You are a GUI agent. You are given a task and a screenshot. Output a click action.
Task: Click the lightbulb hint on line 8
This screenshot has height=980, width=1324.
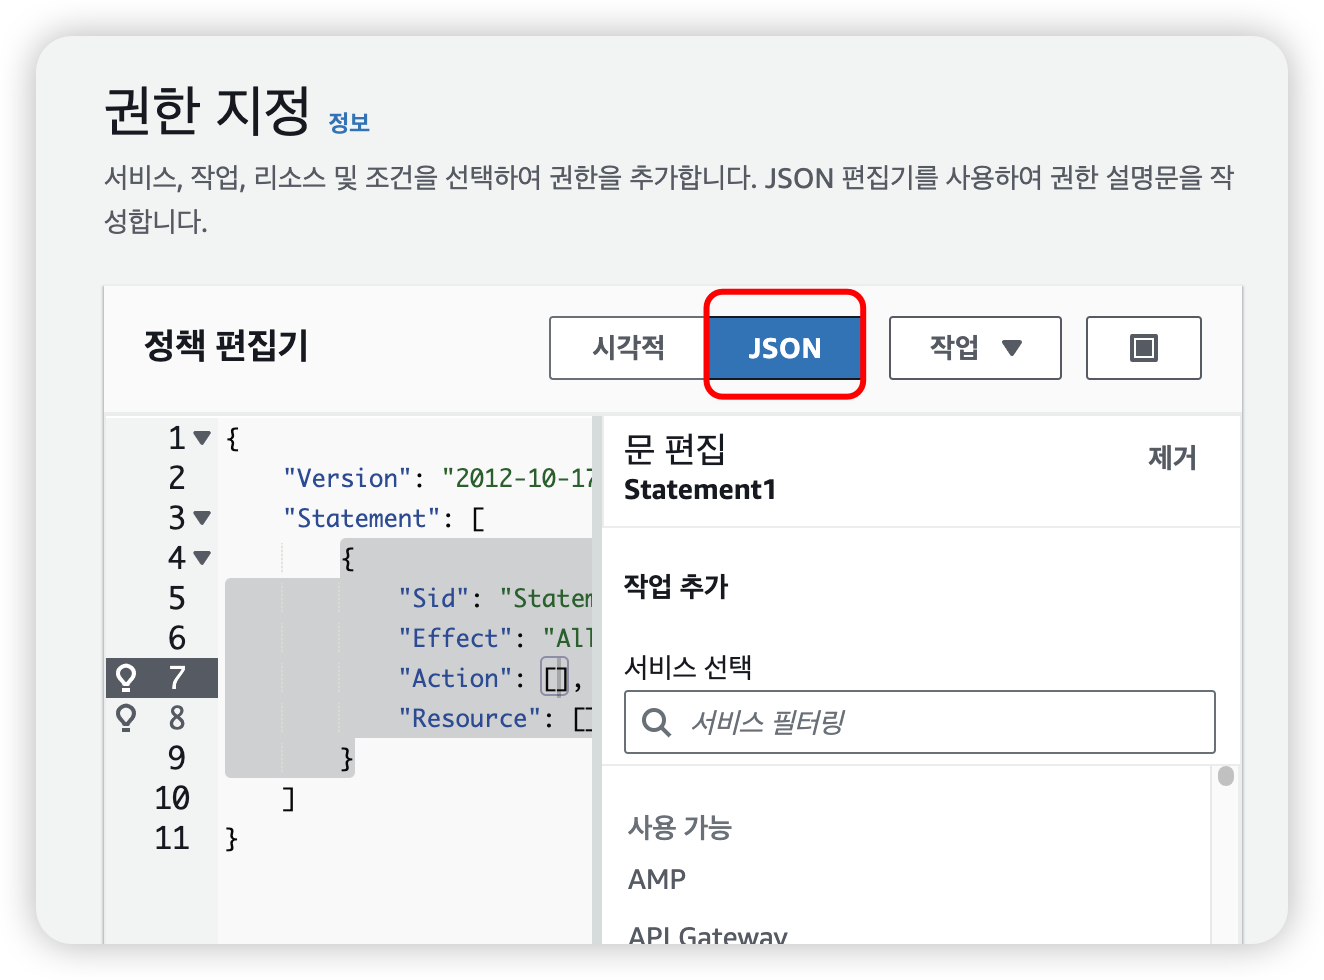126,718
